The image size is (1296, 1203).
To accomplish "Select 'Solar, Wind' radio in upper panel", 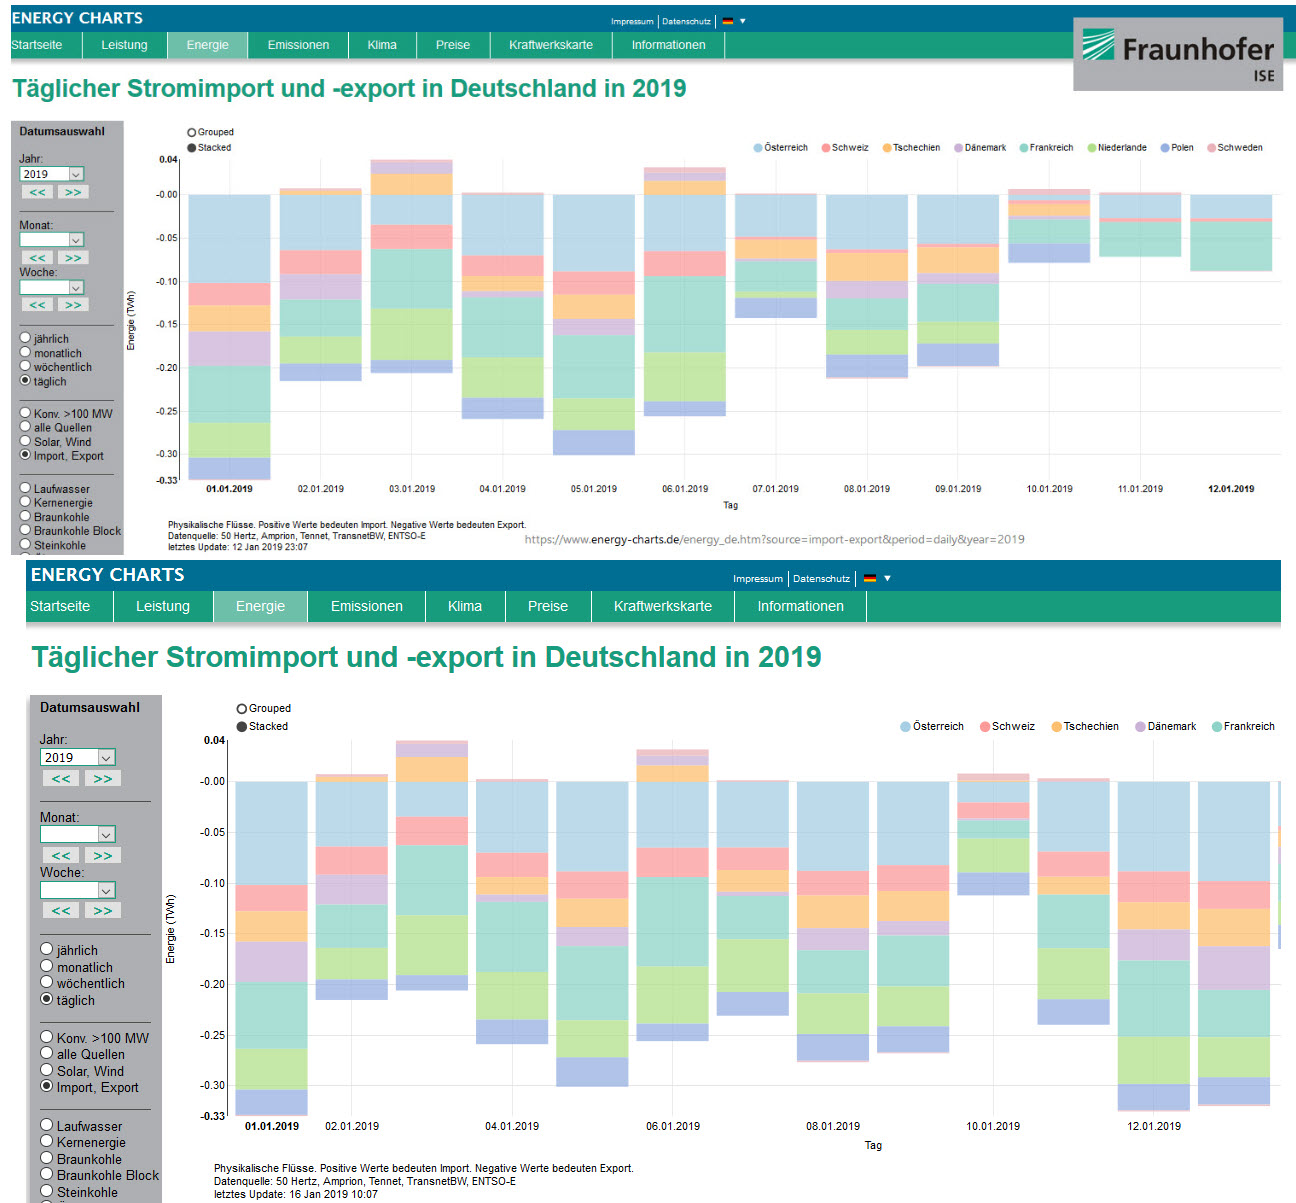I will tap(25, 441).
